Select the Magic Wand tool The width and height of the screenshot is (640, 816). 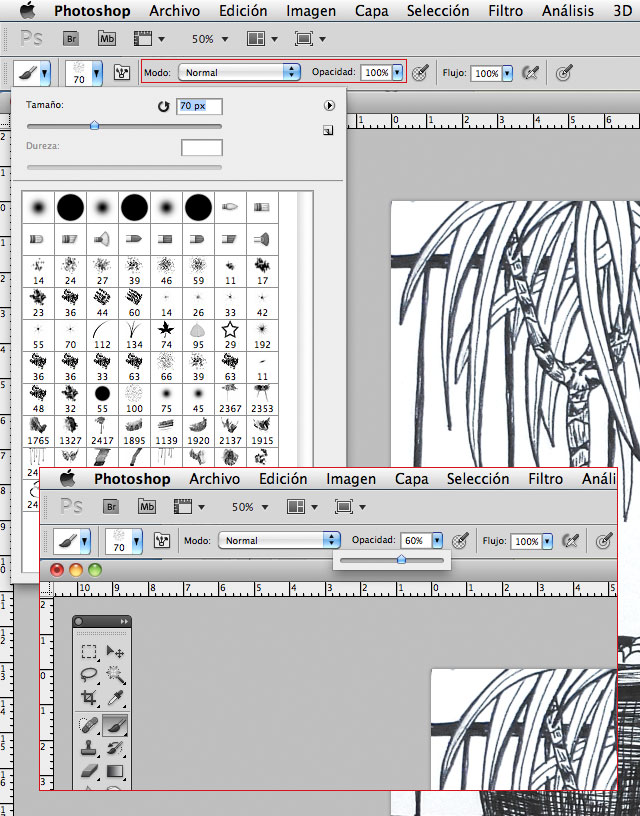[114, 674]
